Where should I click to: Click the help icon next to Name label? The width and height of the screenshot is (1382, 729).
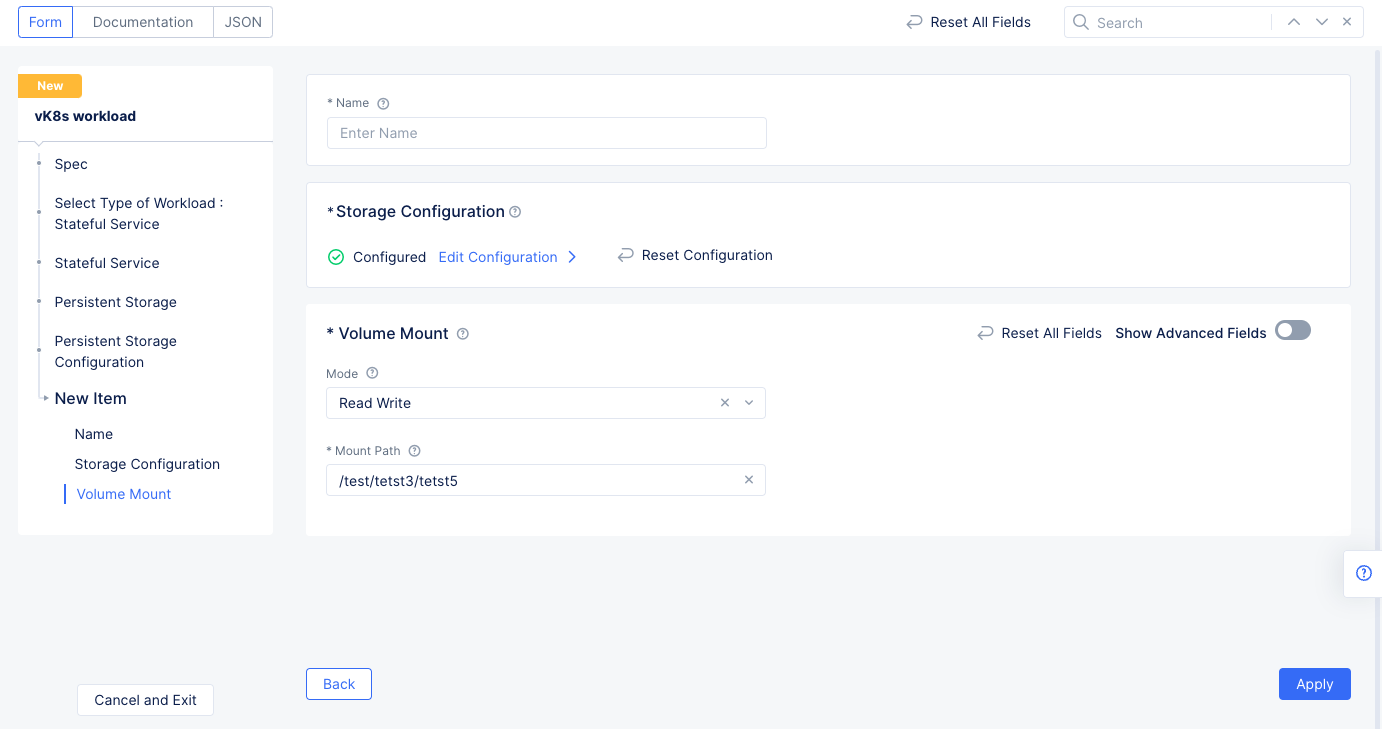[x=383, y=103]
